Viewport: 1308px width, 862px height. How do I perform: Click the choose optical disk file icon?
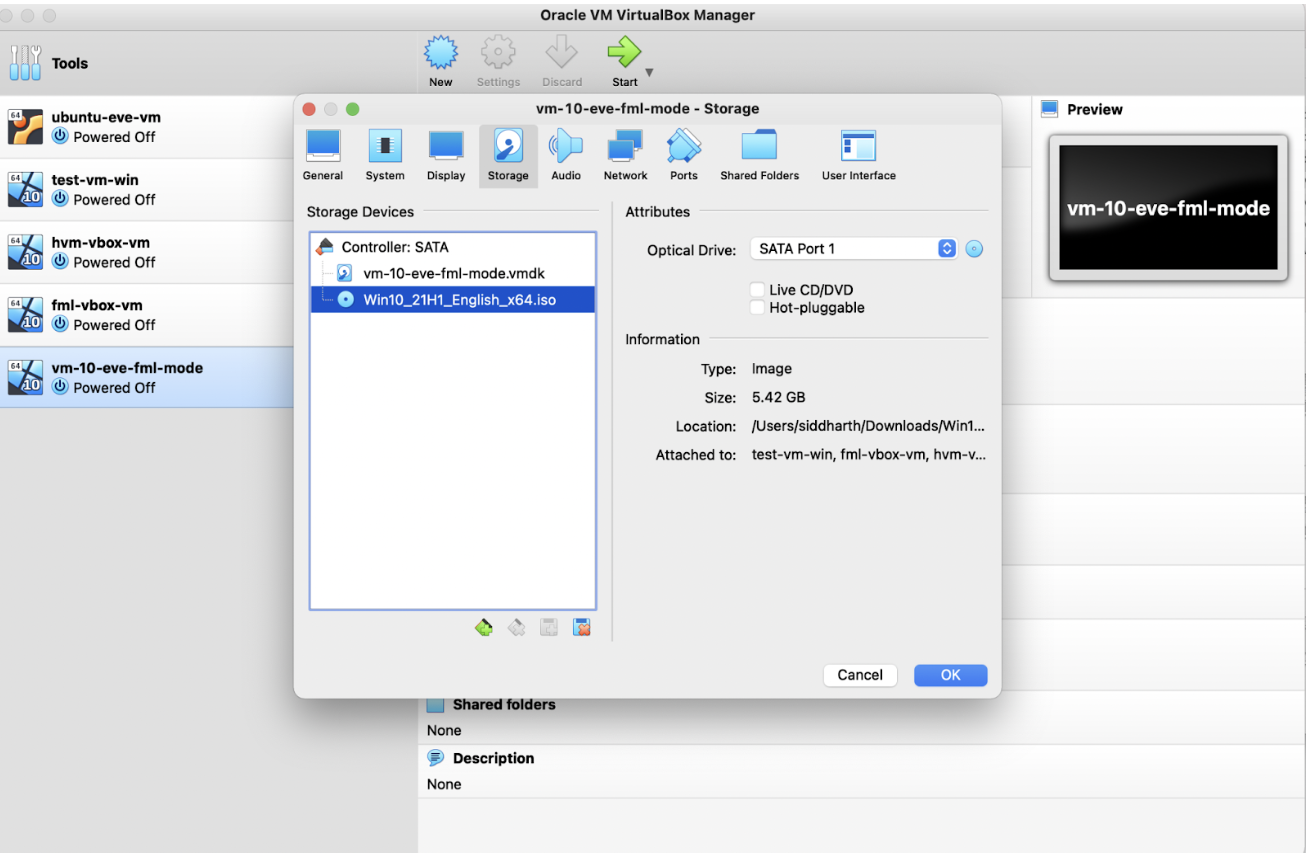(974, 249)
